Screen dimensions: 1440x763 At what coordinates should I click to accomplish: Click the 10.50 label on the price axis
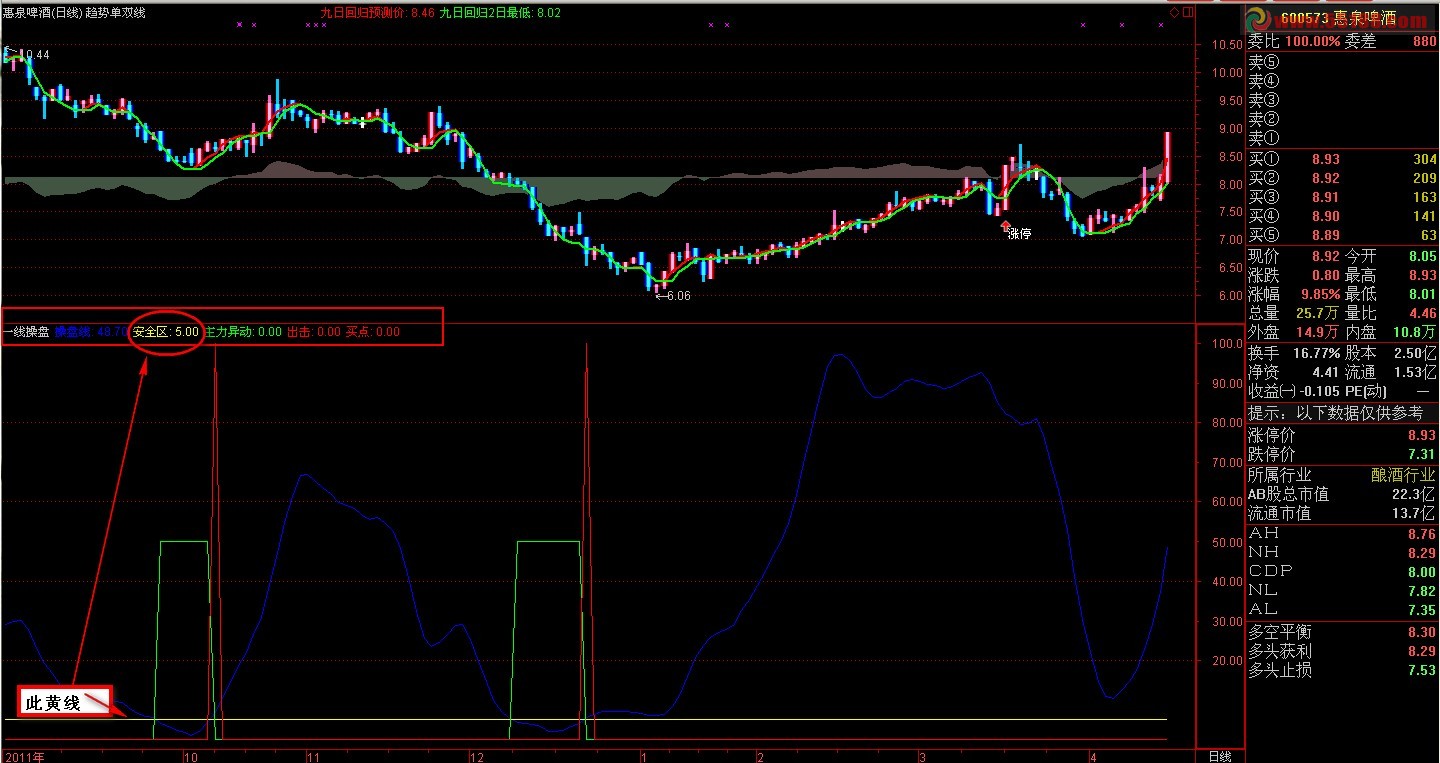pos(1226,44)
